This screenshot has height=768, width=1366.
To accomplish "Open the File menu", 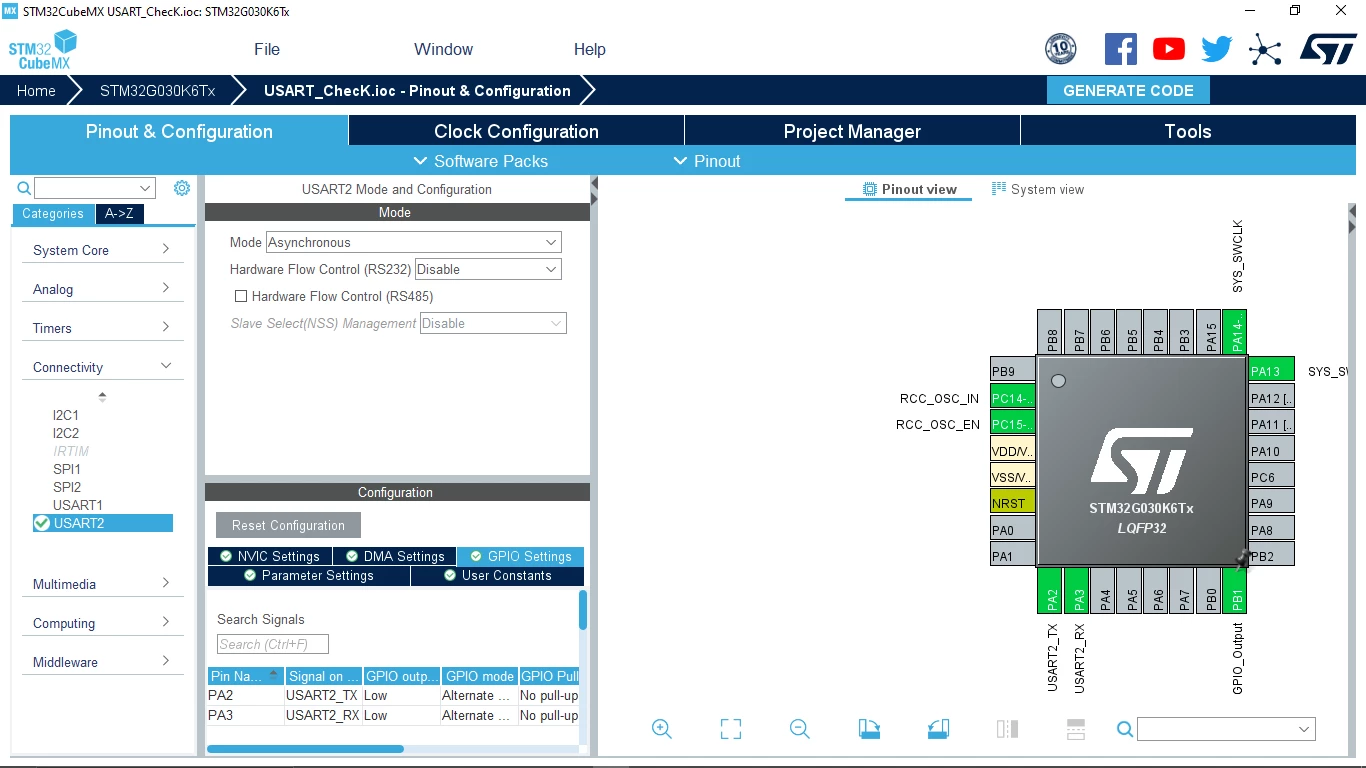I will [x=267, y=49].
